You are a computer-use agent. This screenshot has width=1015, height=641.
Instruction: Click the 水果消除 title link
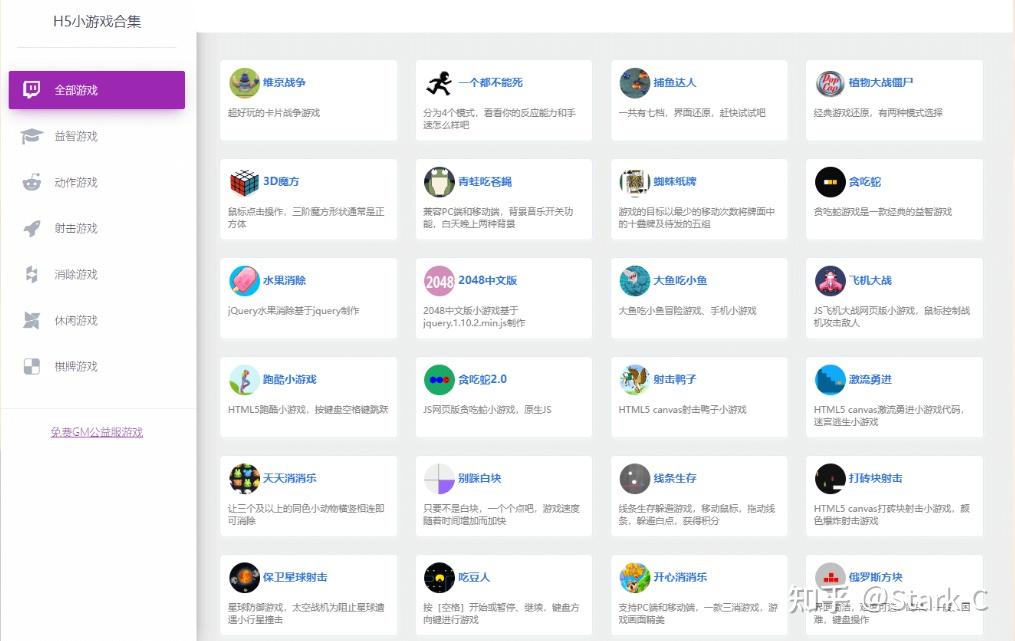coord(284,280)
